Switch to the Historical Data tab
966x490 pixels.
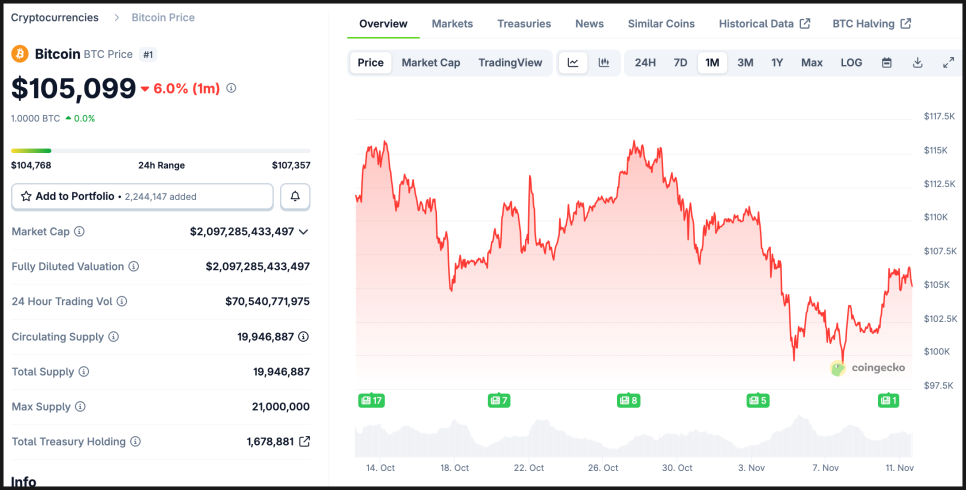[763, 24]
